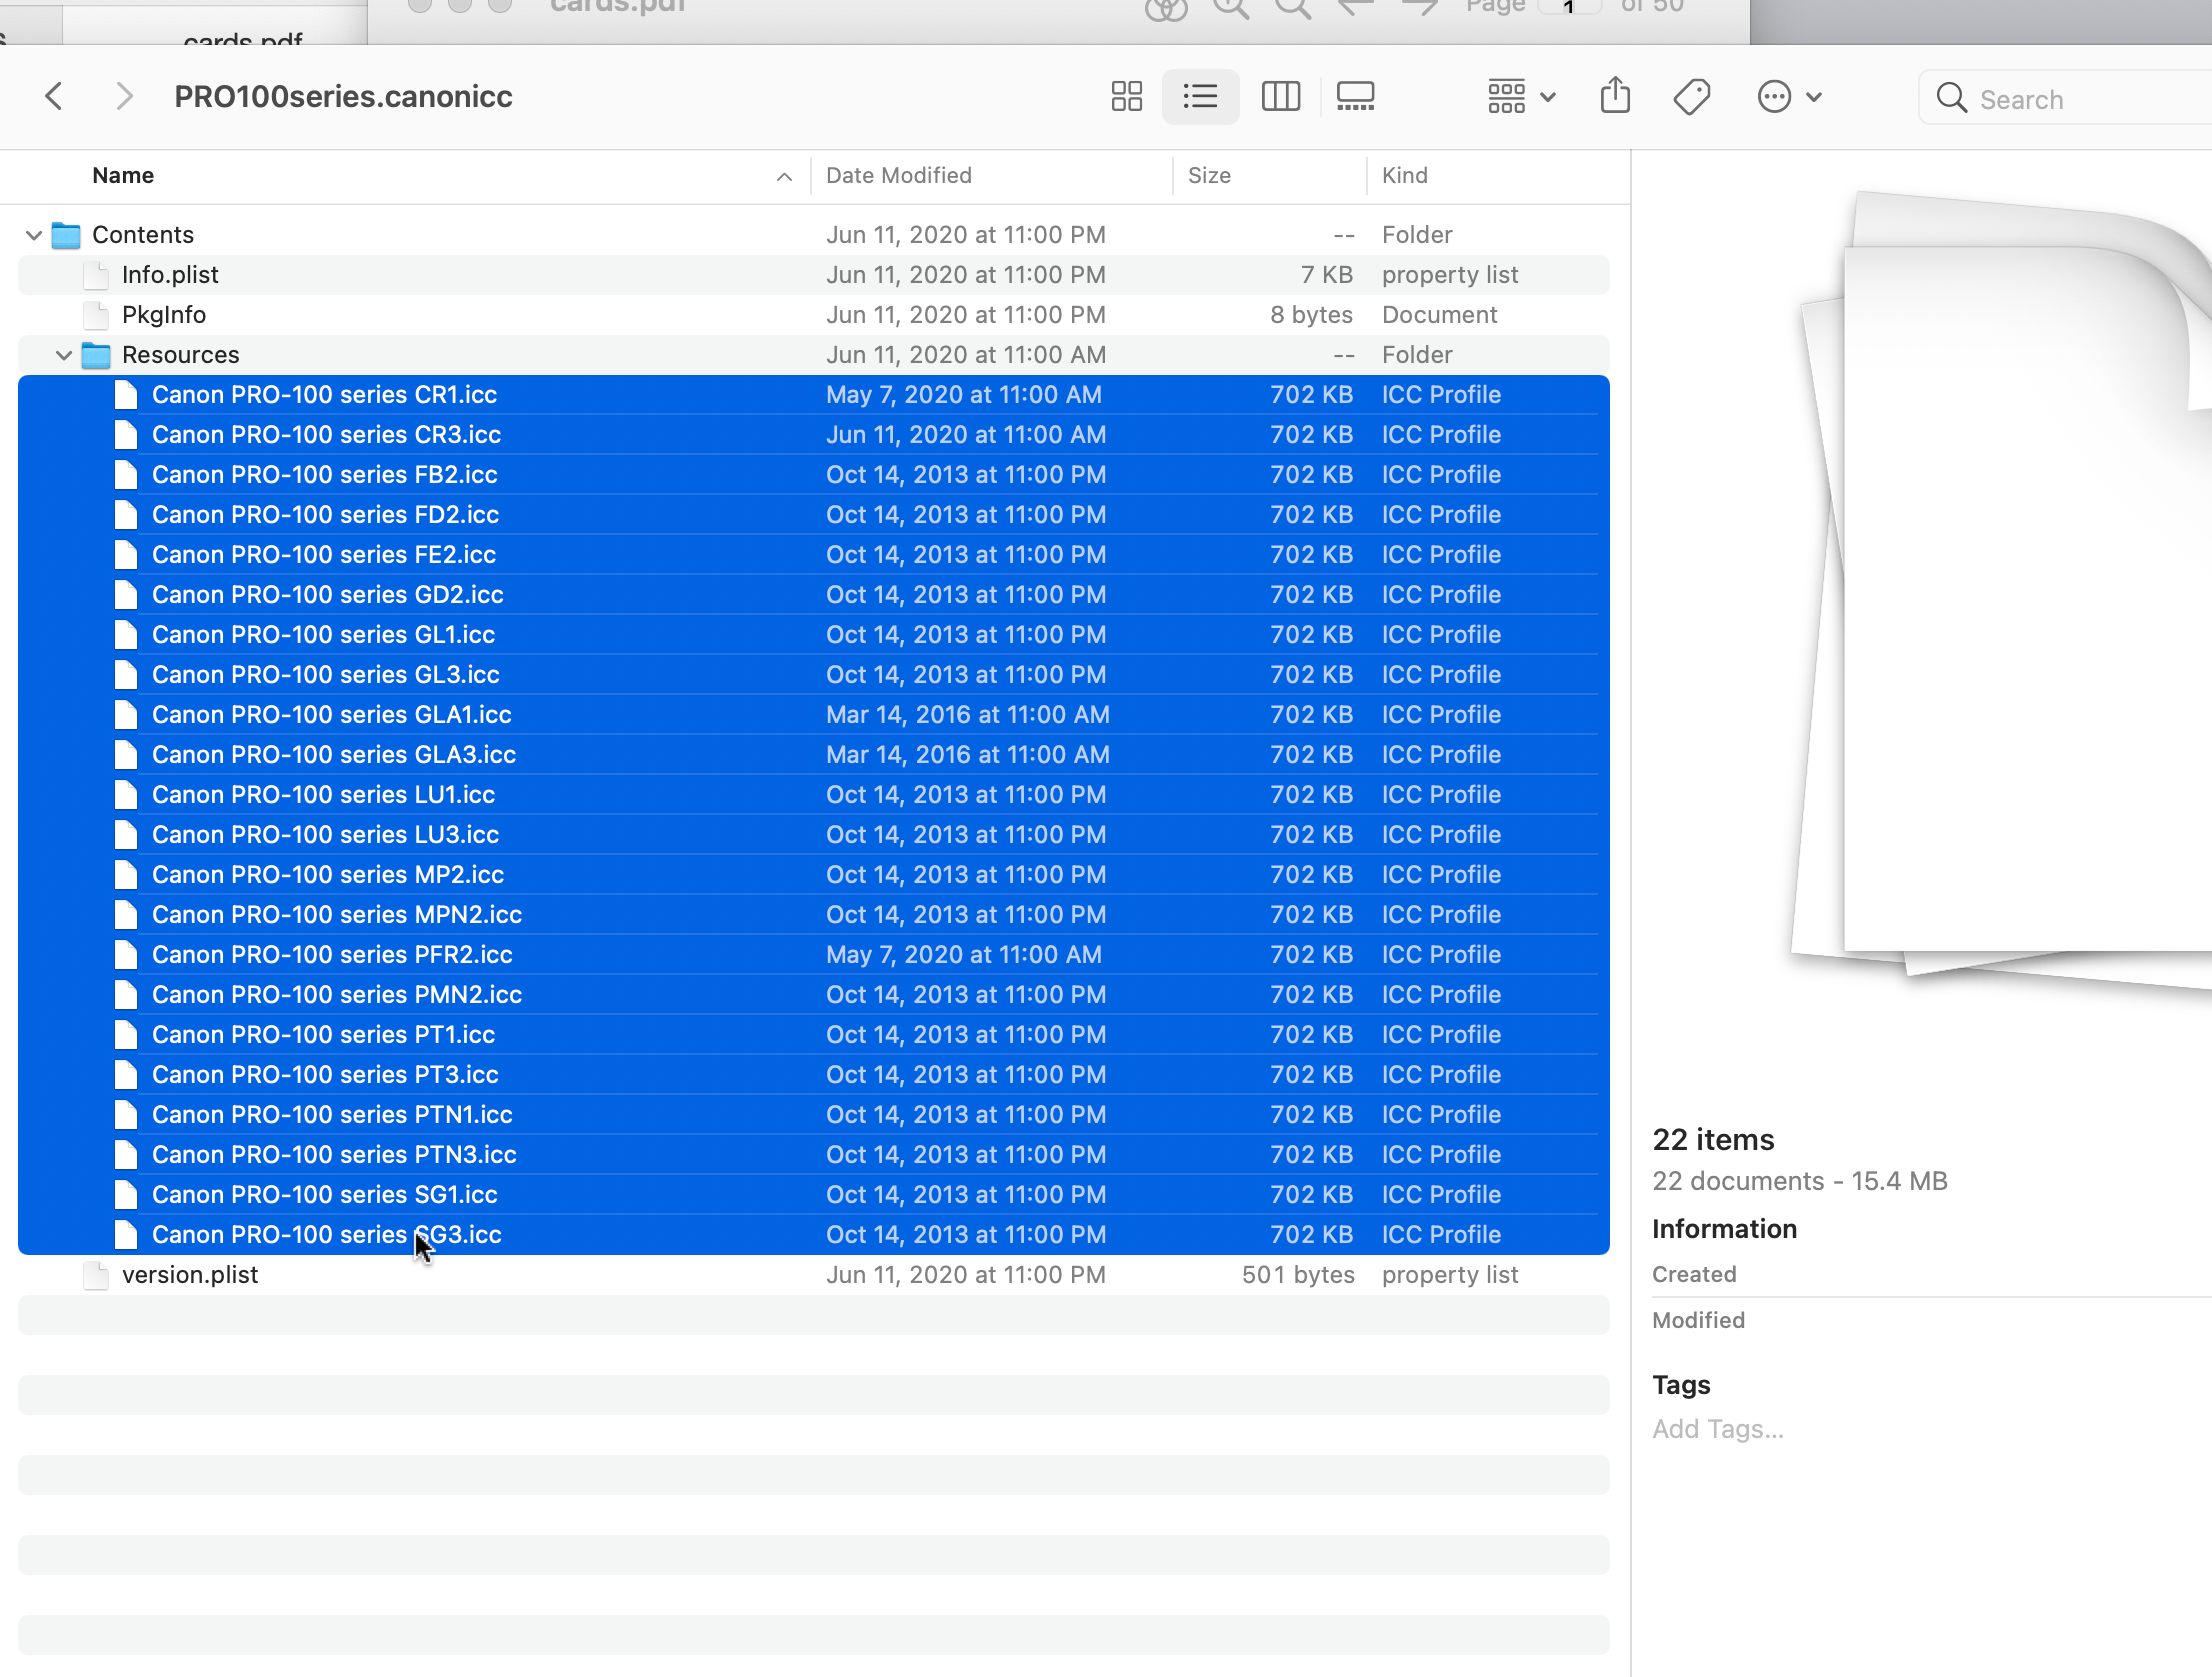Viewport: 2212px width, 1677px height.
Task: Go forward with the right chevron
Action: (x=124, y=97)
